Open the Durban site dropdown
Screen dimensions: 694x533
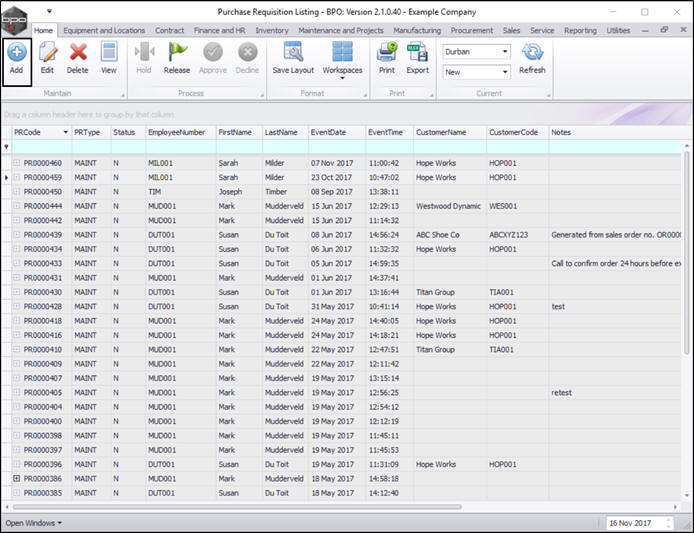[504, 51]
